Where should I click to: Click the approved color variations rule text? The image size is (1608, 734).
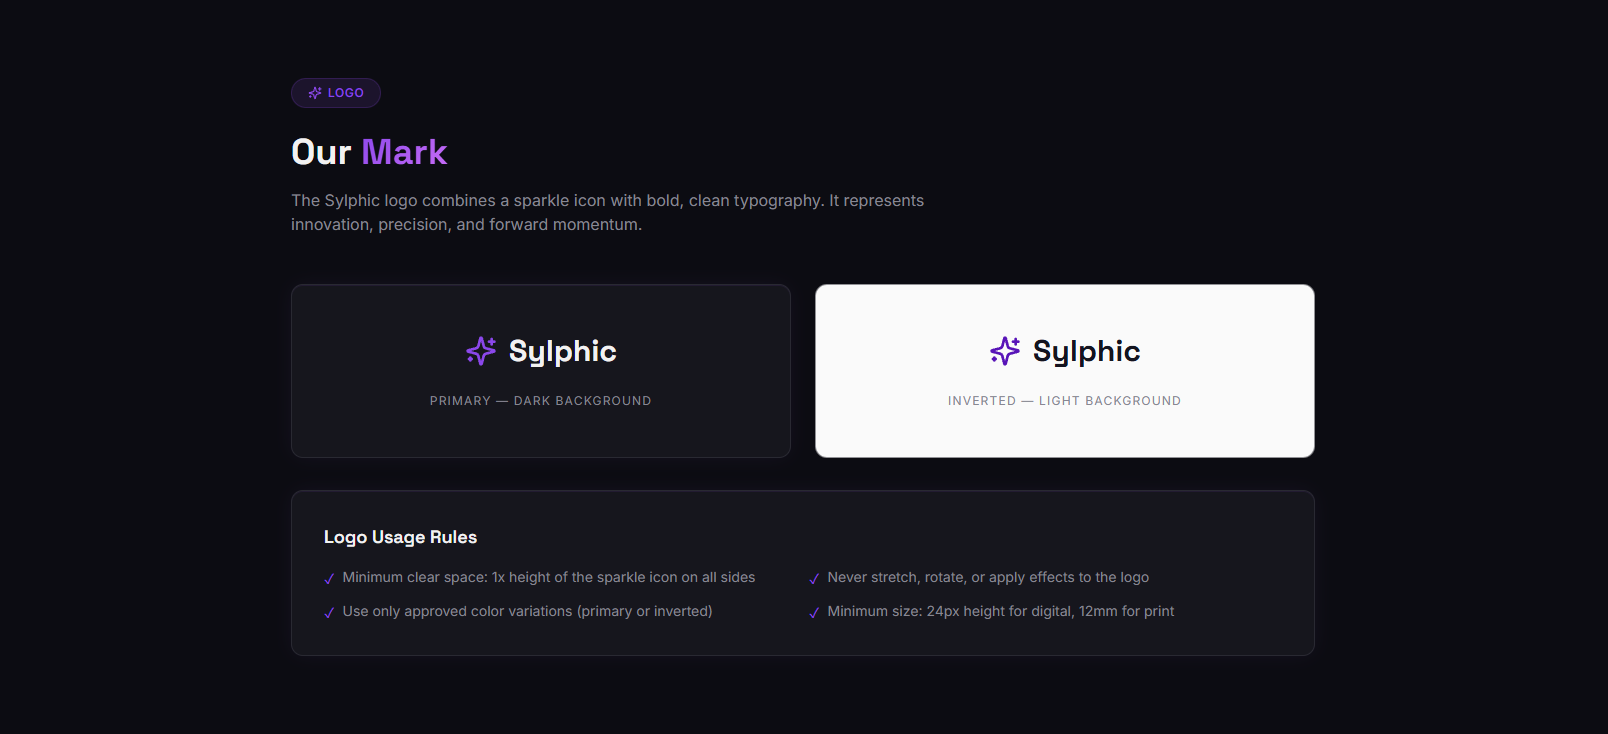pos(527,612)
